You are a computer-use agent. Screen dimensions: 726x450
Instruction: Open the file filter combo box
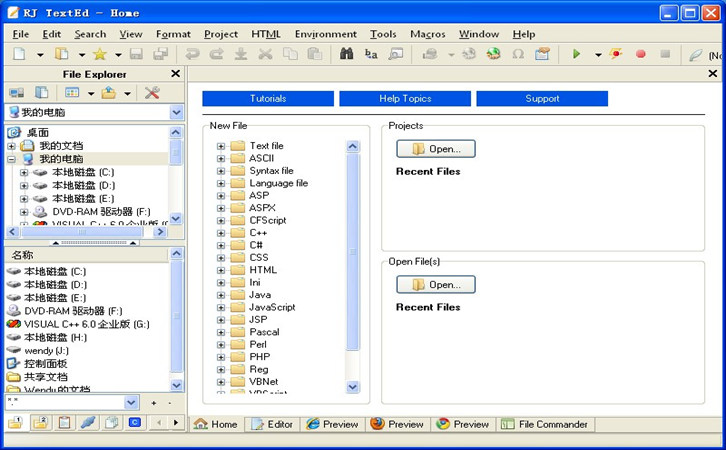[x=132, y=402]
